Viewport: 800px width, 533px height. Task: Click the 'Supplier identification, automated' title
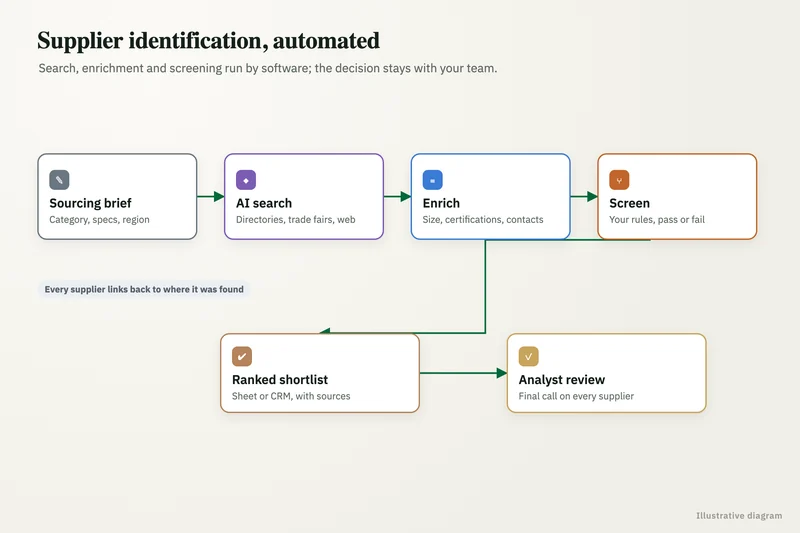[x=209, y=41]
